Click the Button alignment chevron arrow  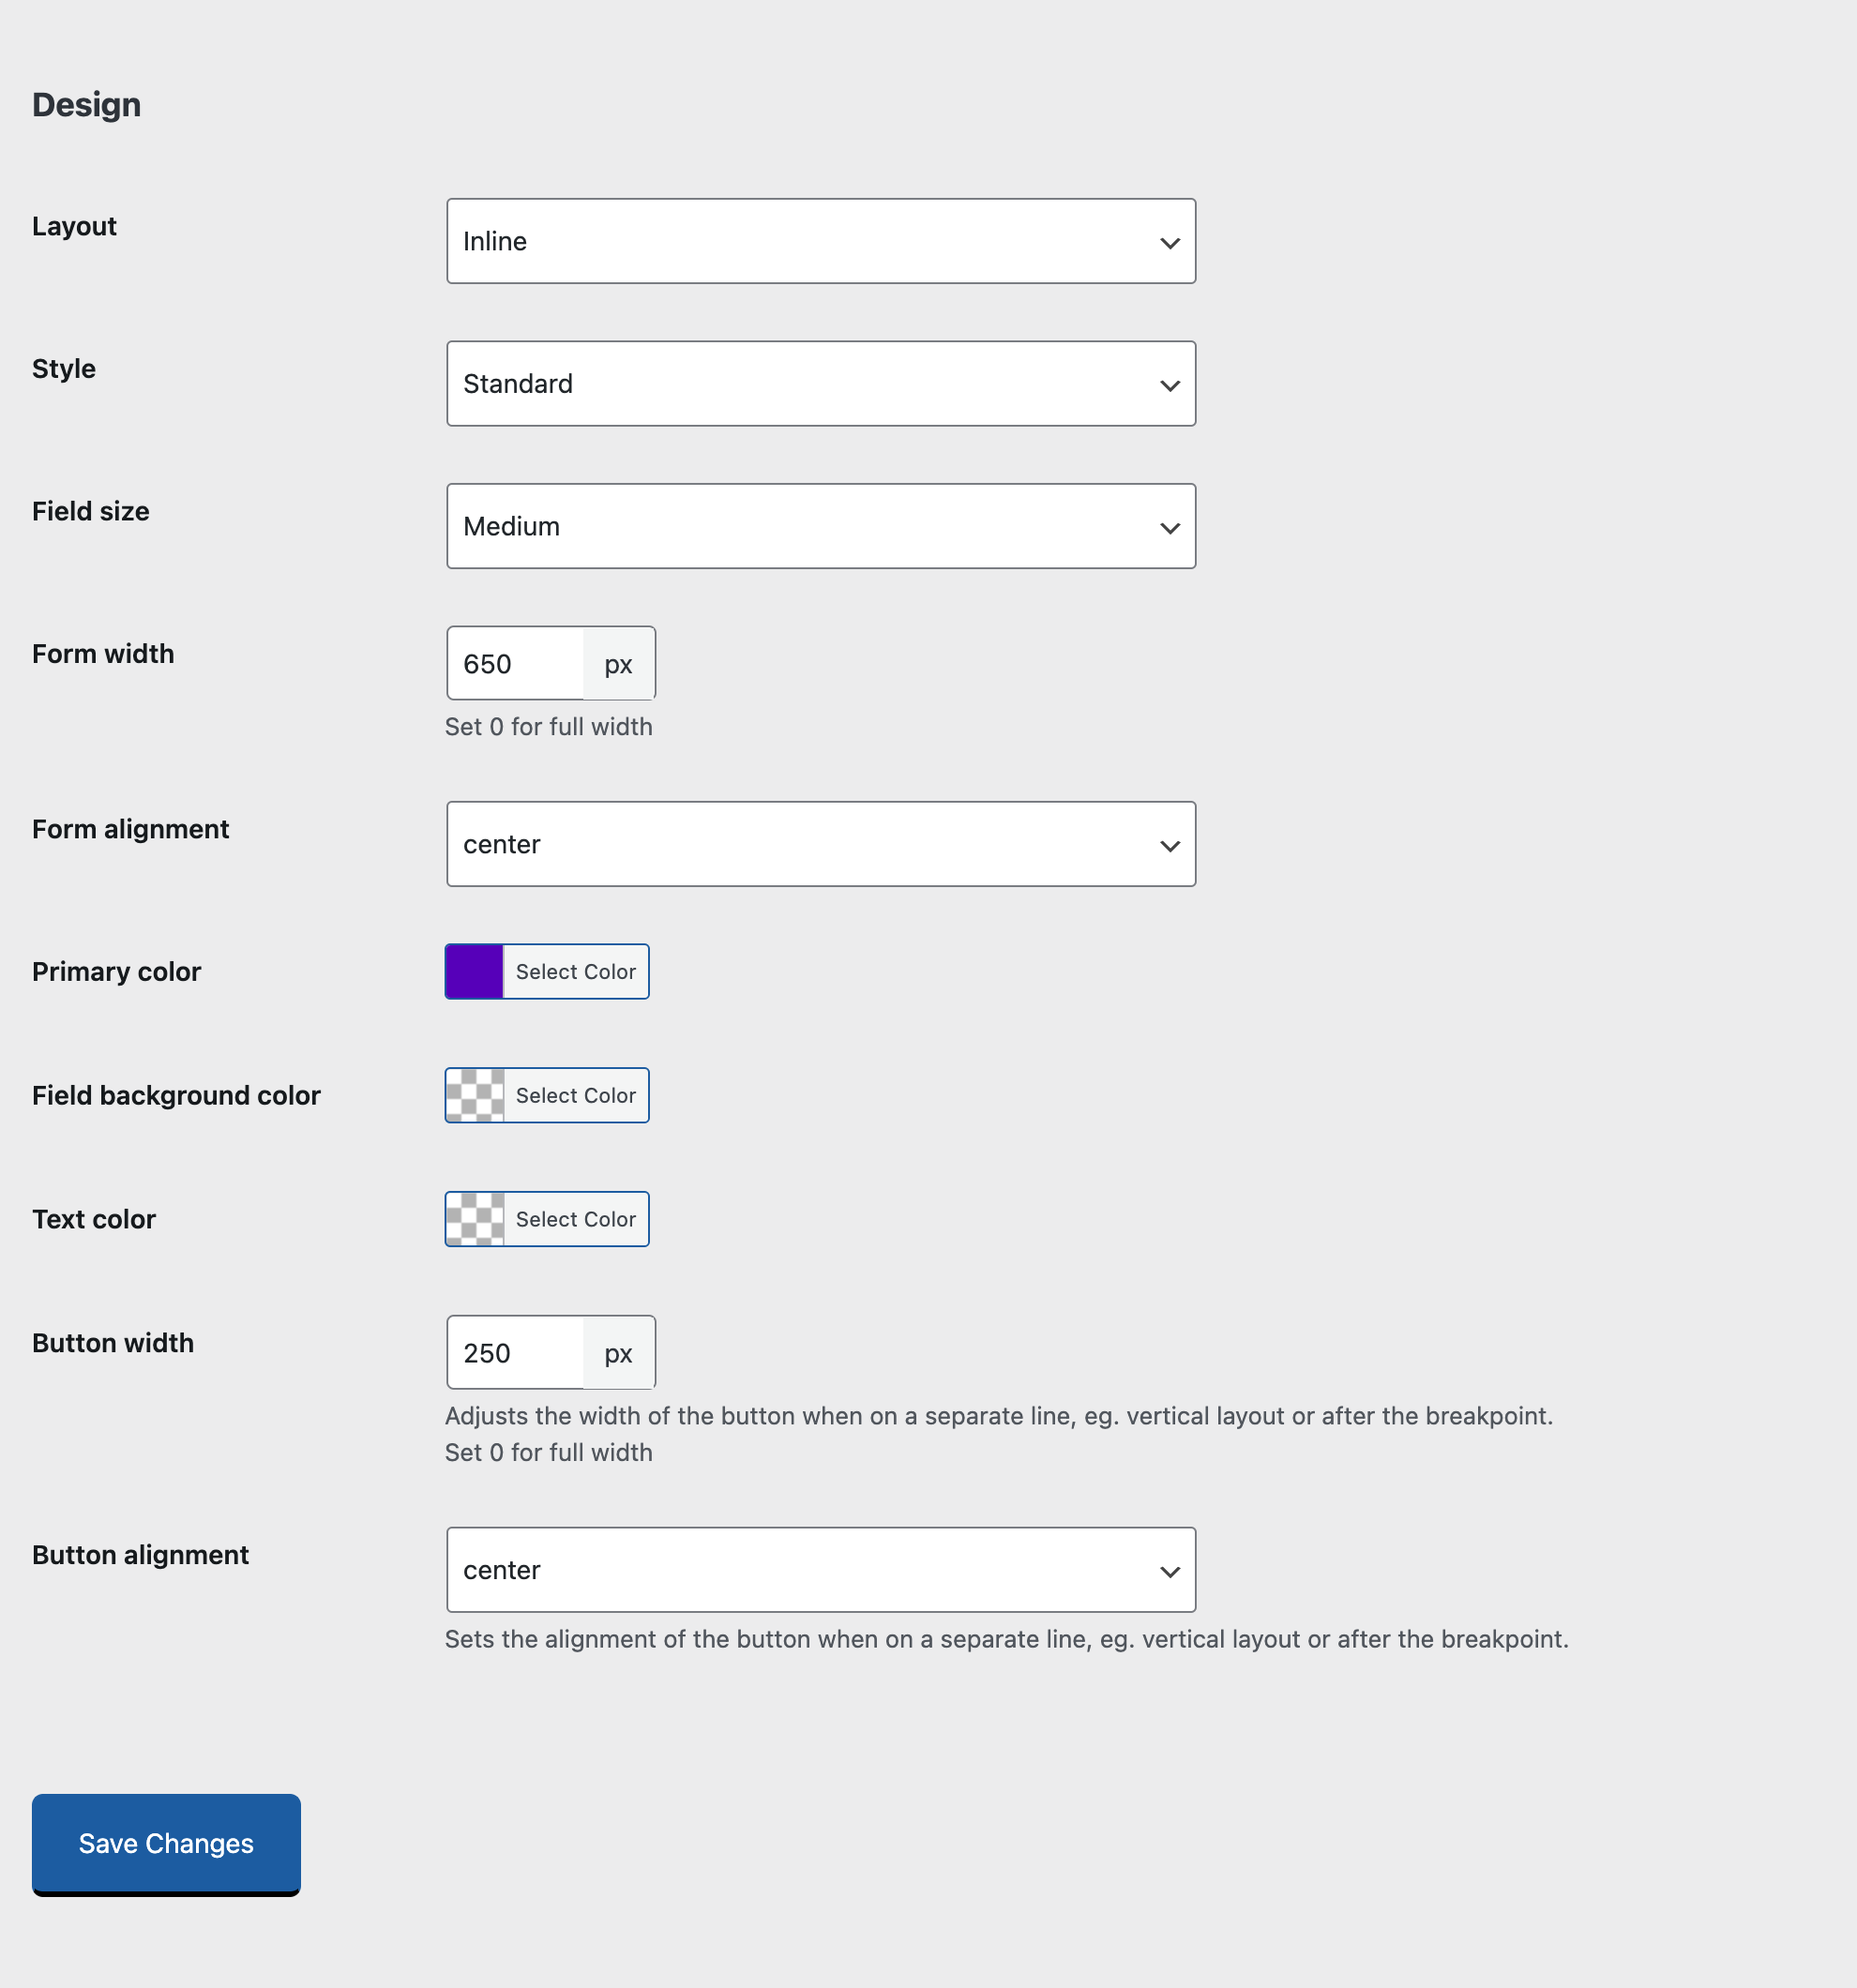[x=1169, y=1572]
